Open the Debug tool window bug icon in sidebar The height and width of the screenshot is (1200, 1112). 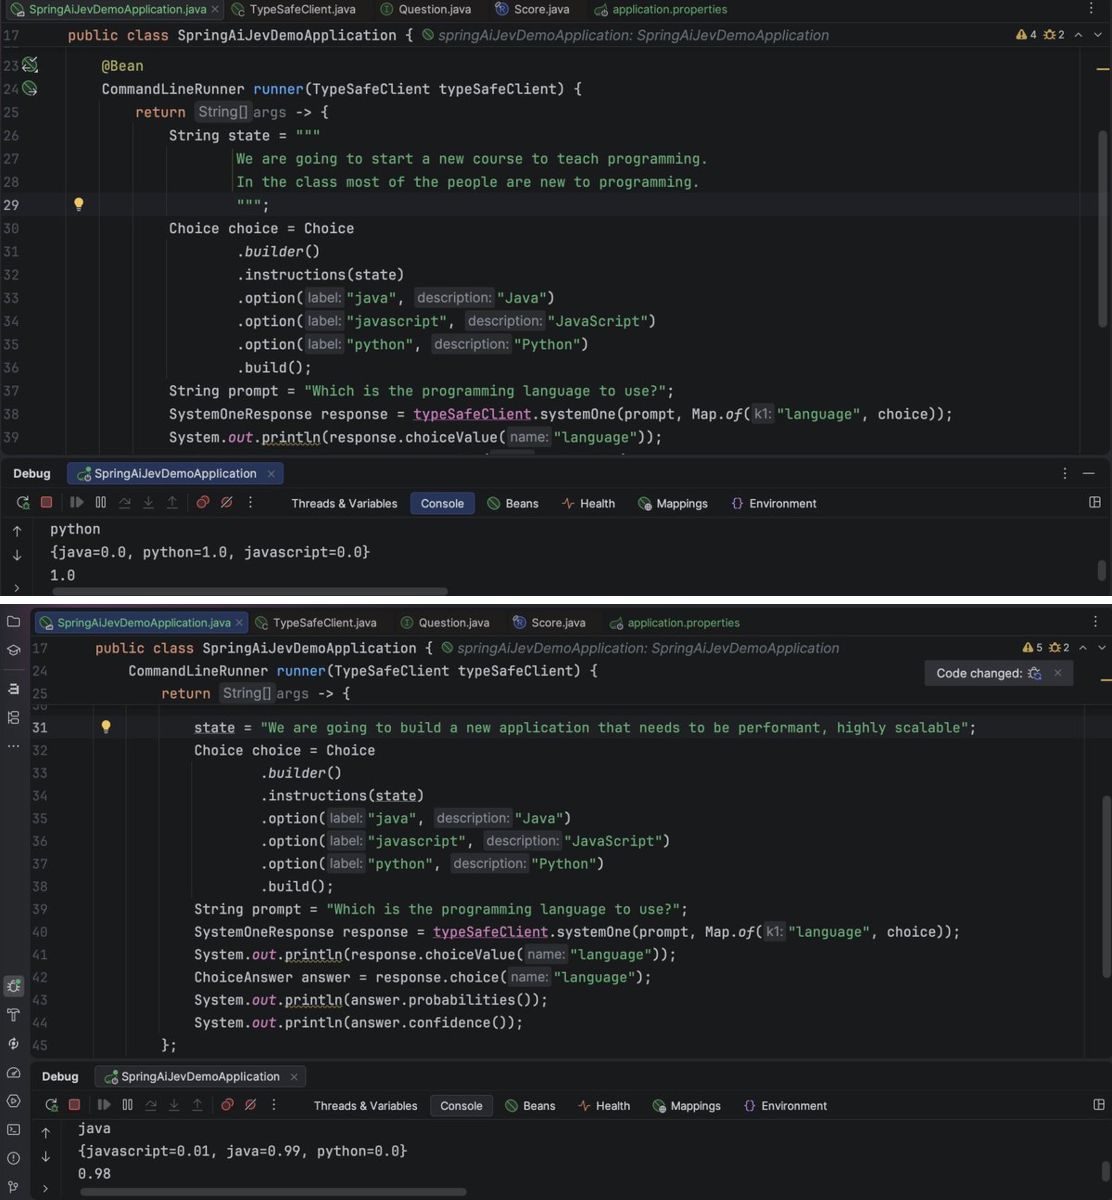click(x=13, y=986)
